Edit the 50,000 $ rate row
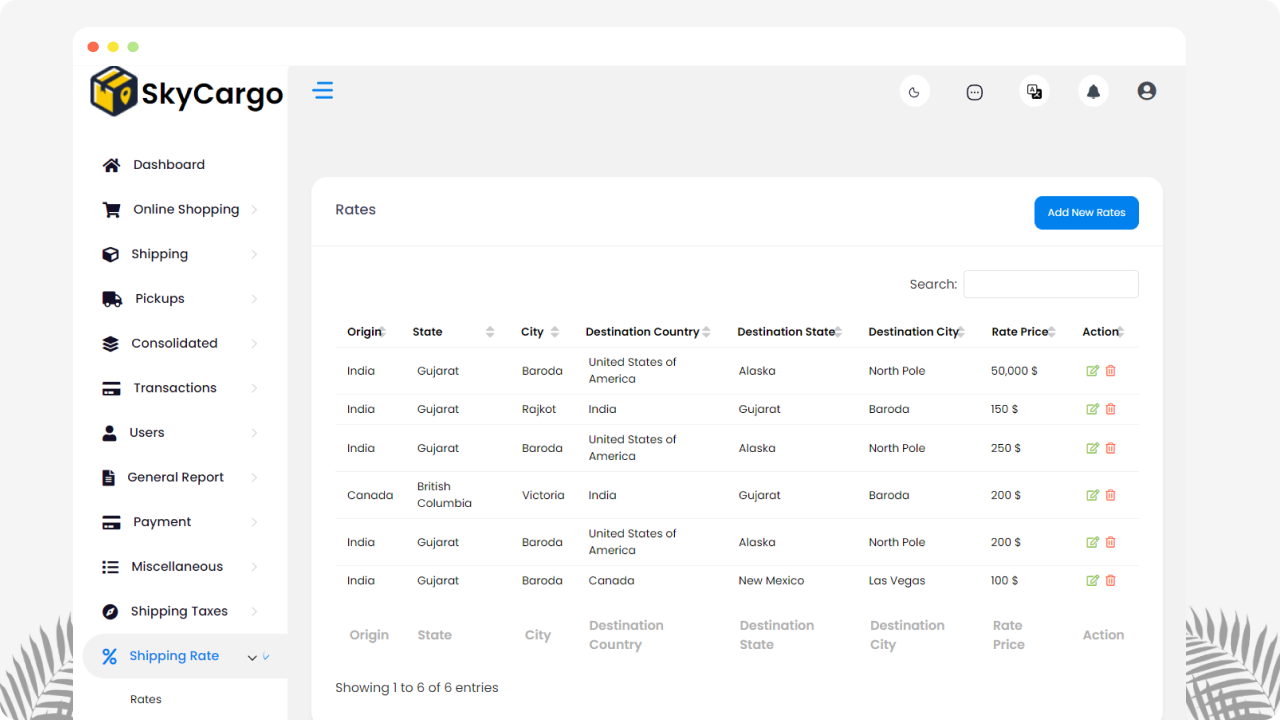 [x=1092, y=371]
